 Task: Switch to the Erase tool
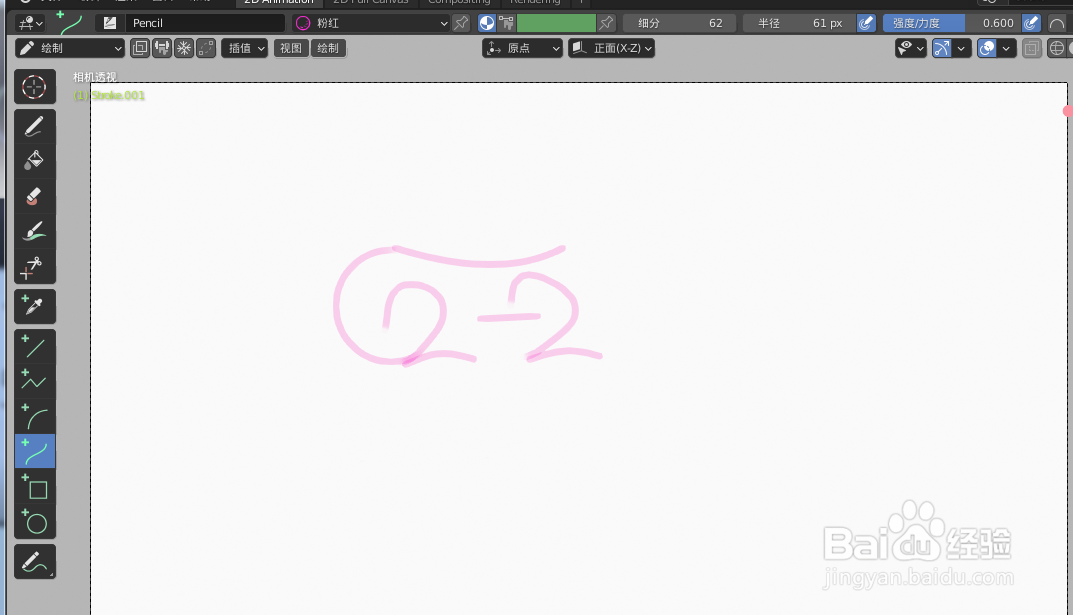(x=34, y=194)
